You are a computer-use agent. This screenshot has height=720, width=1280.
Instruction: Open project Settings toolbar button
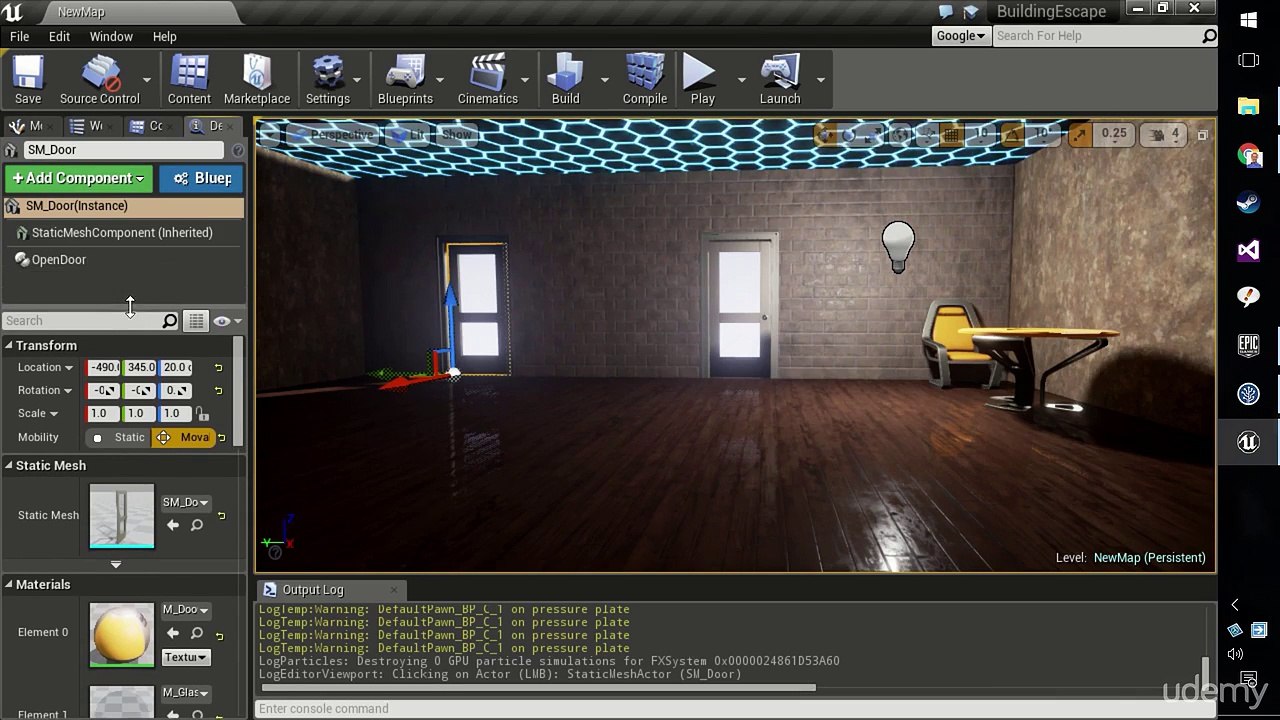pyautogui.click(x=328, y=80)
